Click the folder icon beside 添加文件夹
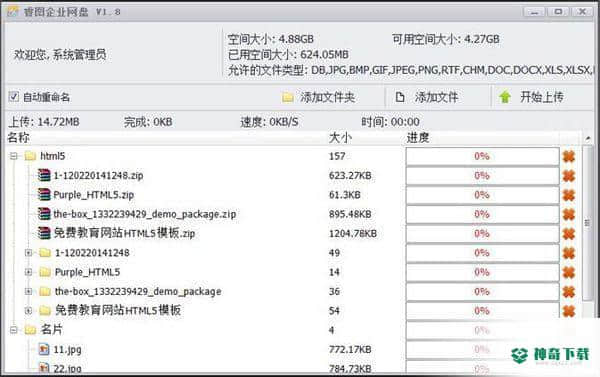 (288, 98)
